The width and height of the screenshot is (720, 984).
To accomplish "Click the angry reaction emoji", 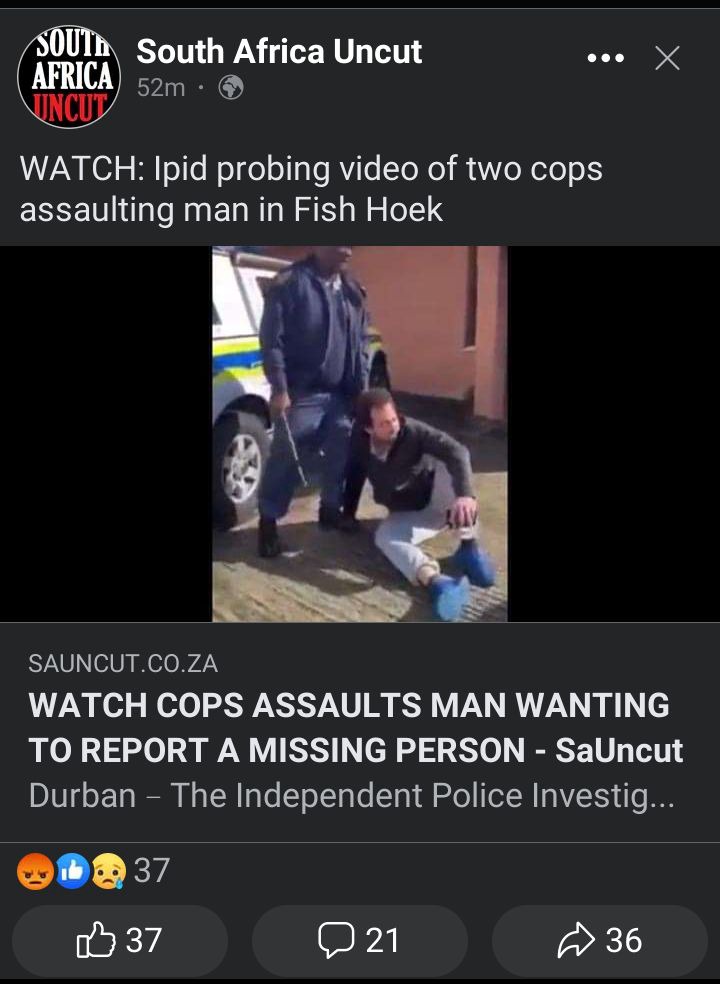I will click(x=35, y=871).
